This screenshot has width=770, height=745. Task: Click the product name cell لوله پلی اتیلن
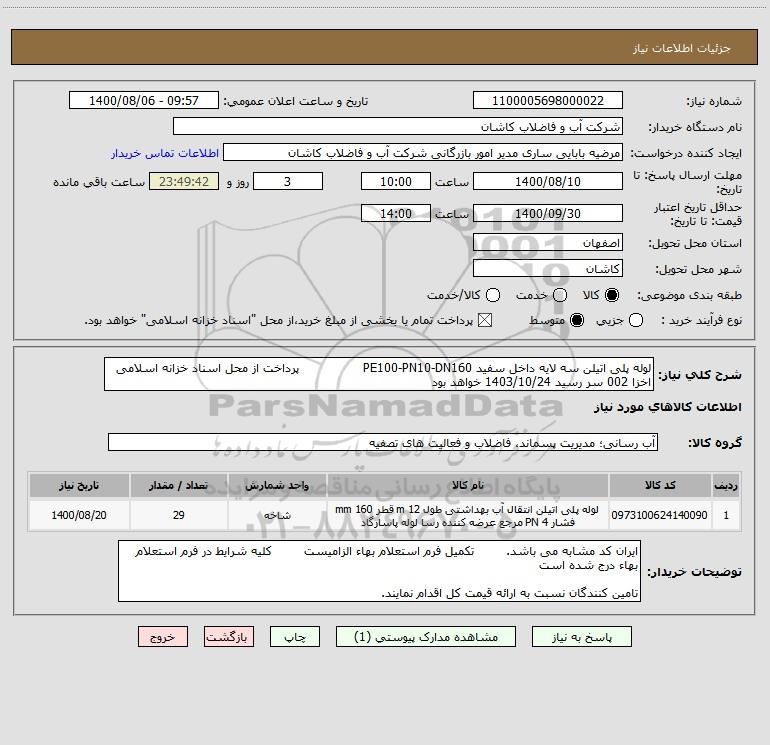tap(468, 515)
